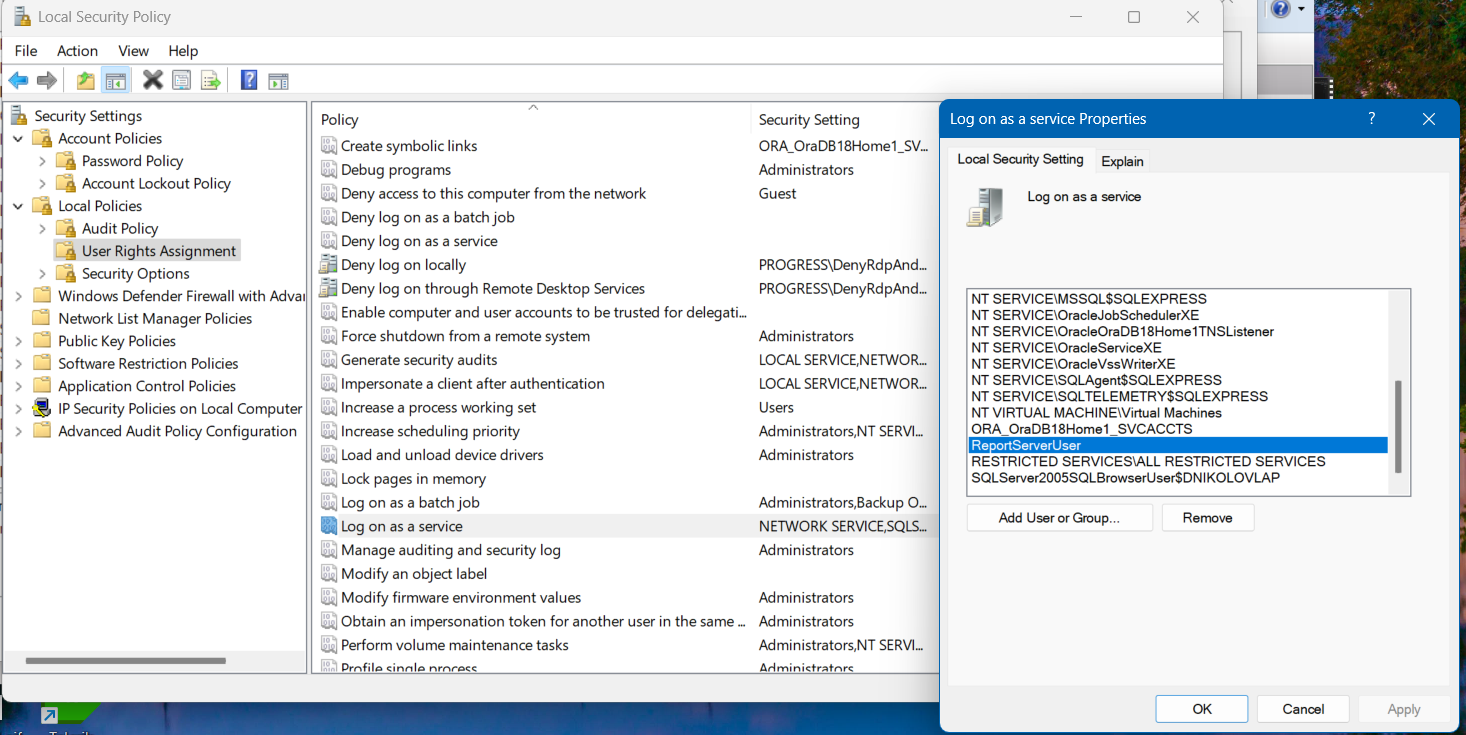Click the icon beside Increase scheduling priority
Viewport: 1466px width, 735px height.
pyautogui.click(x=329, y=431)
